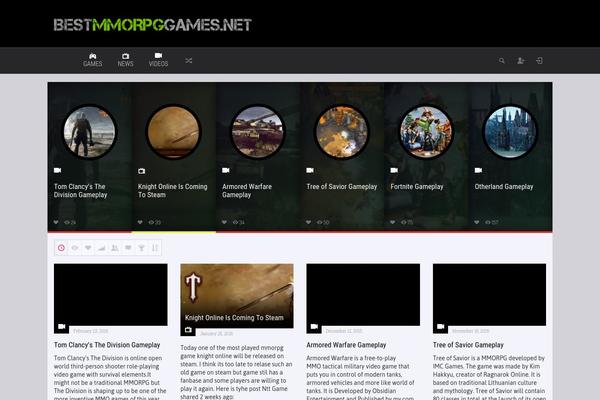Click video badge on Division post card
This screenshot has height=400, width=600.
62,327
